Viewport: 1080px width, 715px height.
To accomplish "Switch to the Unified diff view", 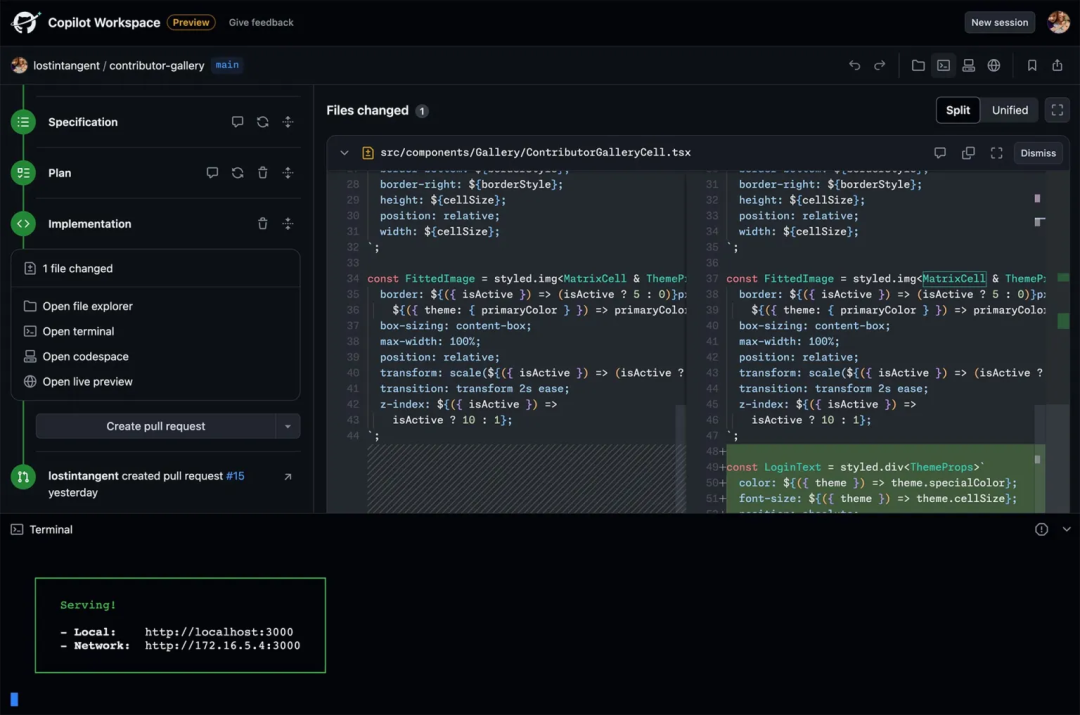I will (x=1009, y=110).
